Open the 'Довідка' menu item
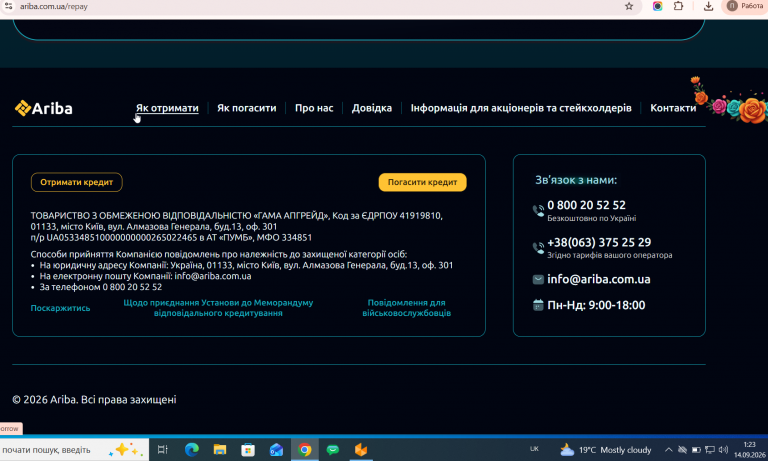This screenshot has height=461, width=768. (372, 108)
